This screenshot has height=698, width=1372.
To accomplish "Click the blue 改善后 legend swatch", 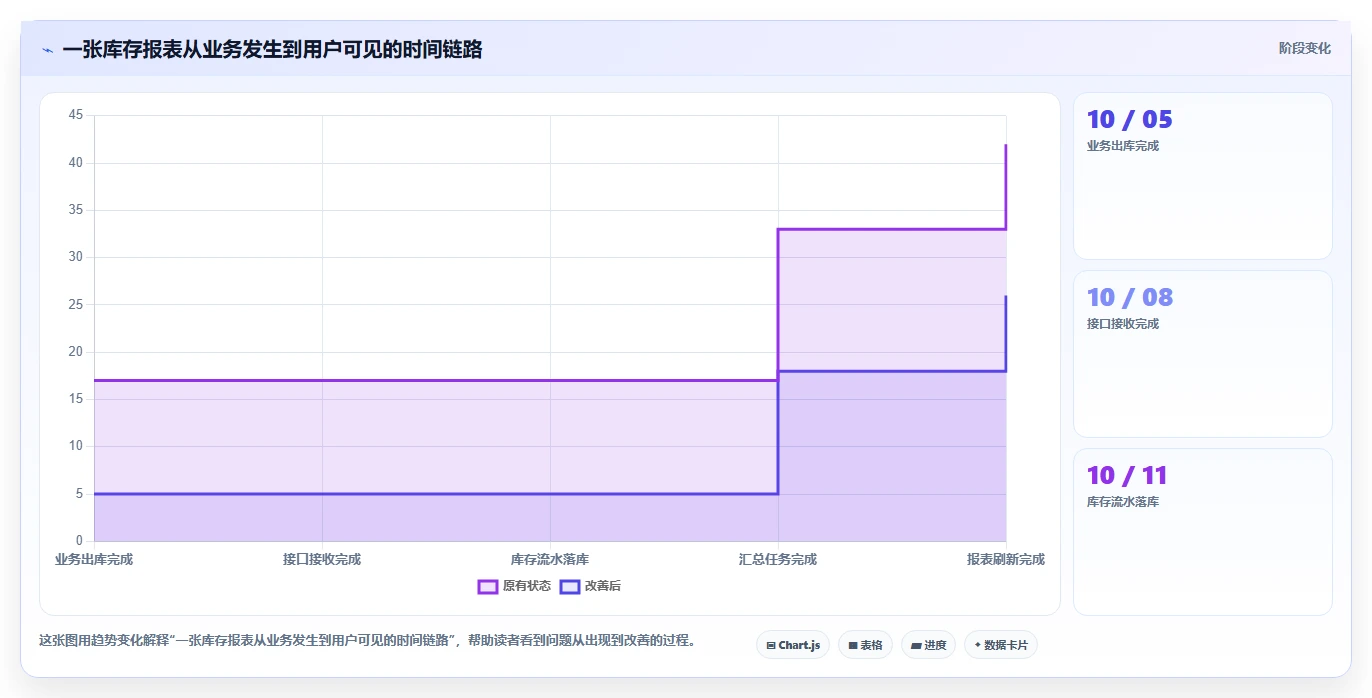I will pos(570,586).
